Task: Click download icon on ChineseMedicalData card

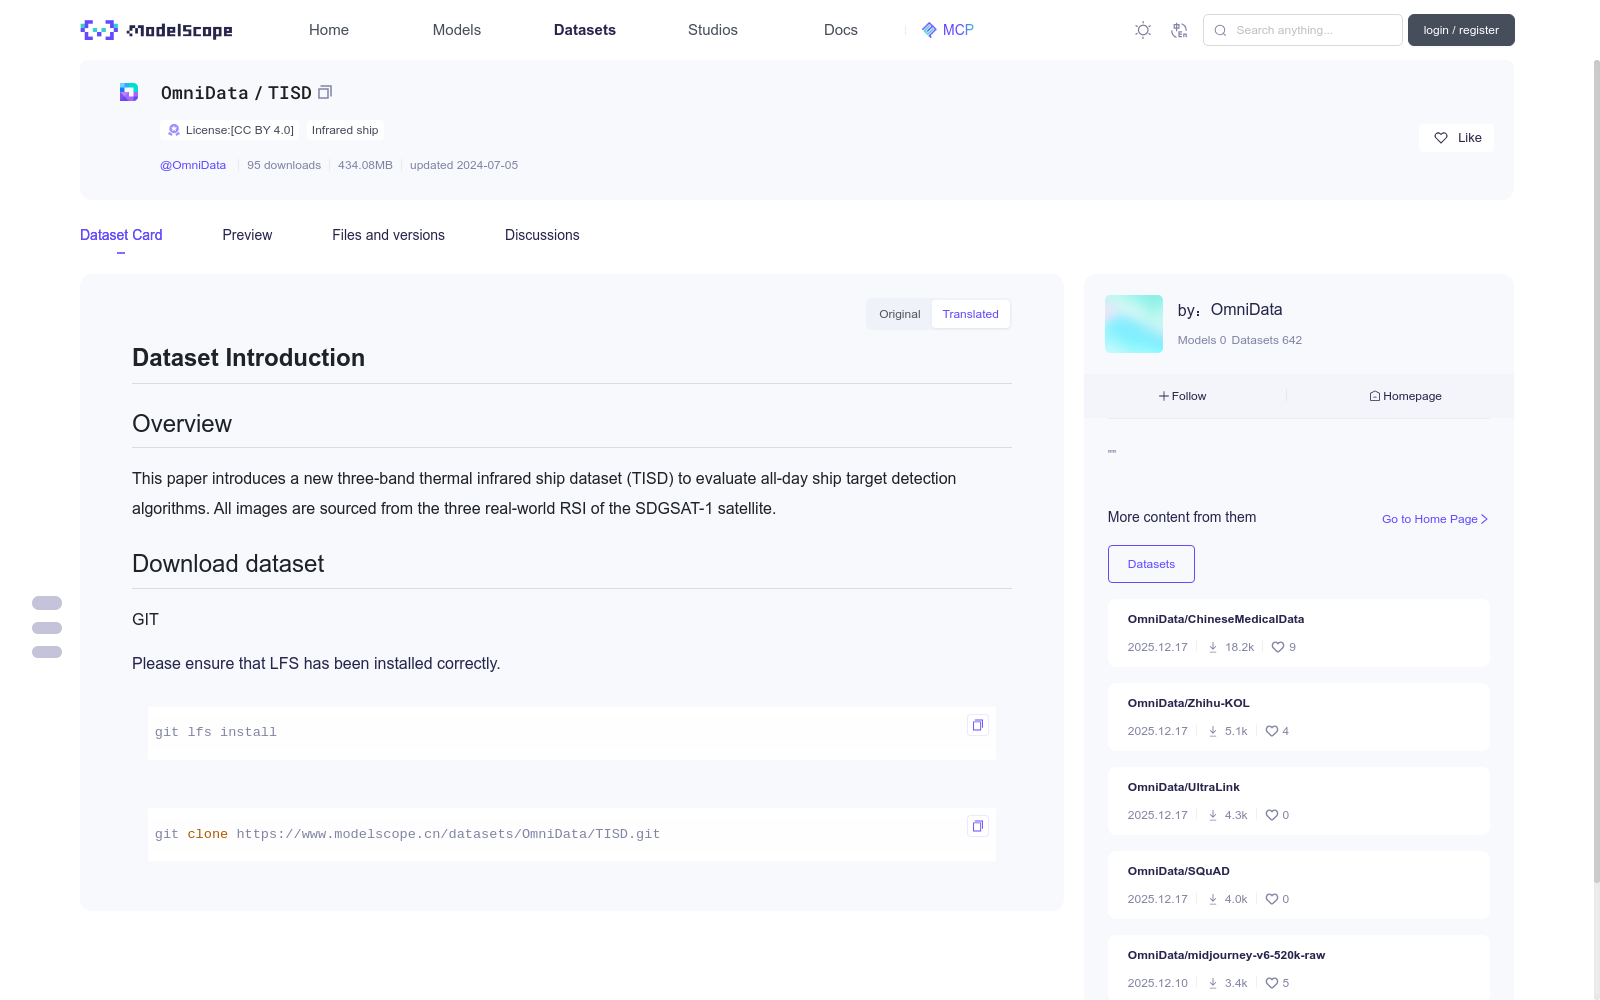Action: [1213, 647]
